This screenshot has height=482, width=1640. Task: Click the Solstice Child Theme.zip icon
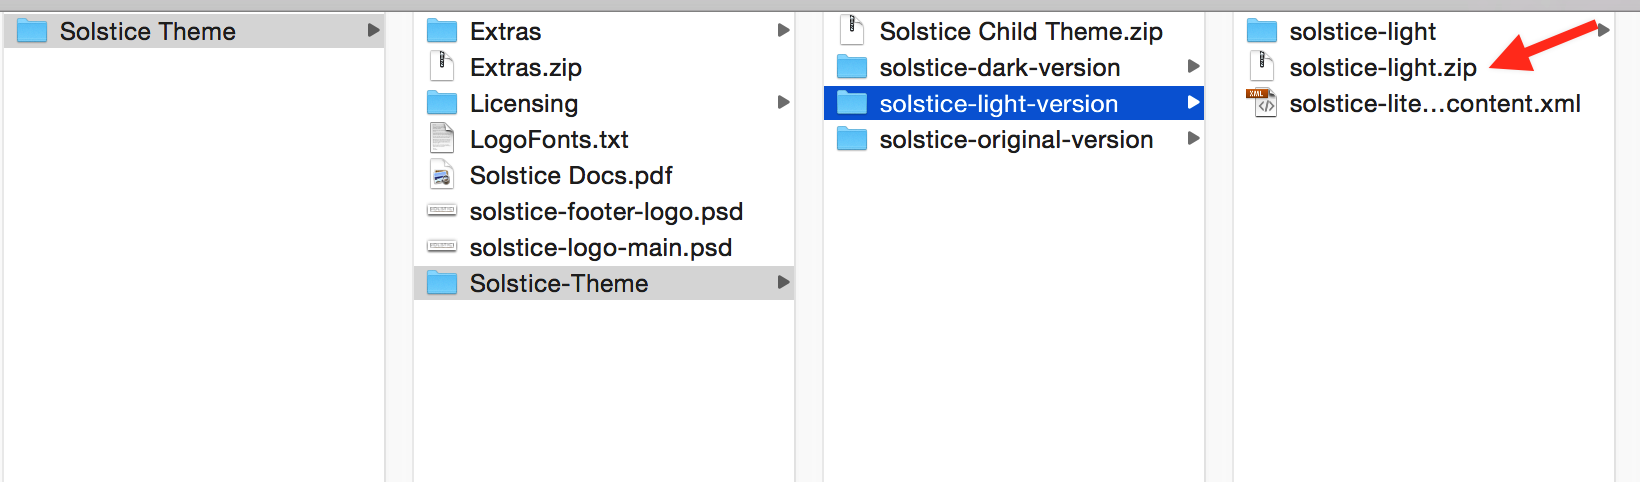[852, 31]
